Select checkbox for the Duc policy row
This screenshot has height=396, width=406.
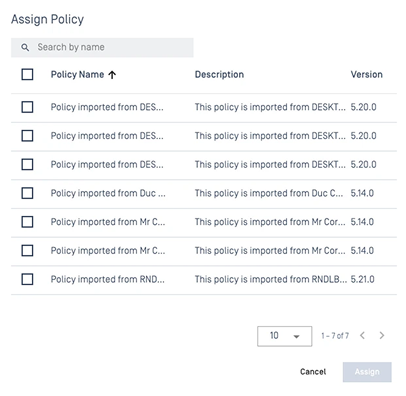(27, 193)
